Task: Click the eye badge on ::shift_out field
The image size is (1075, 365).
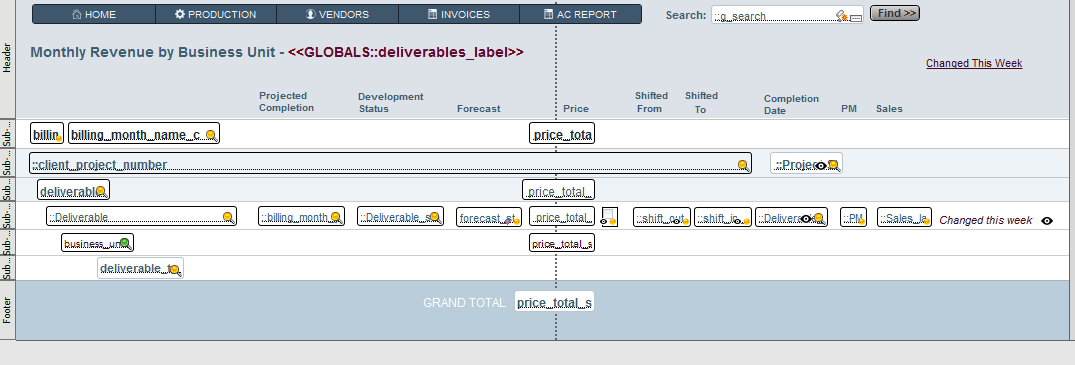Action: click(676, 221)
